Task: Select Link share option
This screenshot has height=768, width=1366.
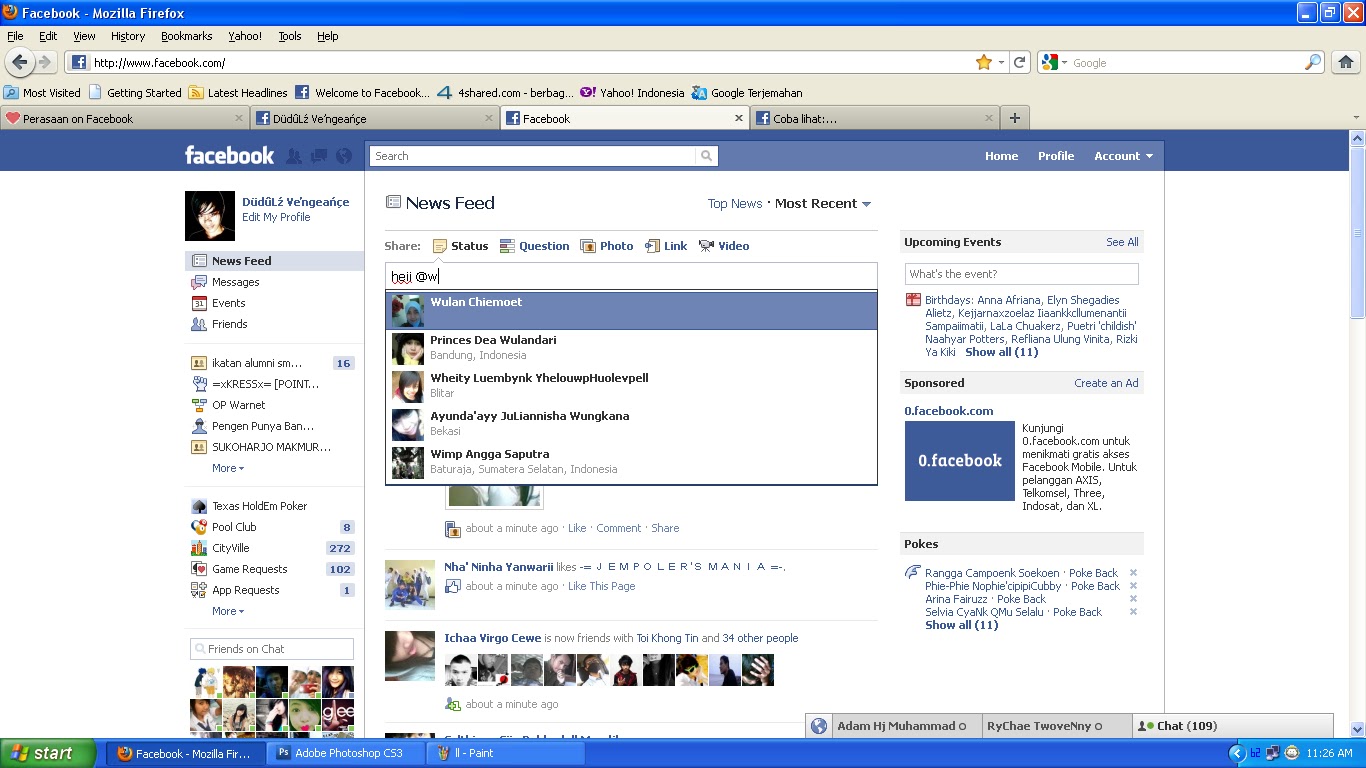Action: point(666,246)
